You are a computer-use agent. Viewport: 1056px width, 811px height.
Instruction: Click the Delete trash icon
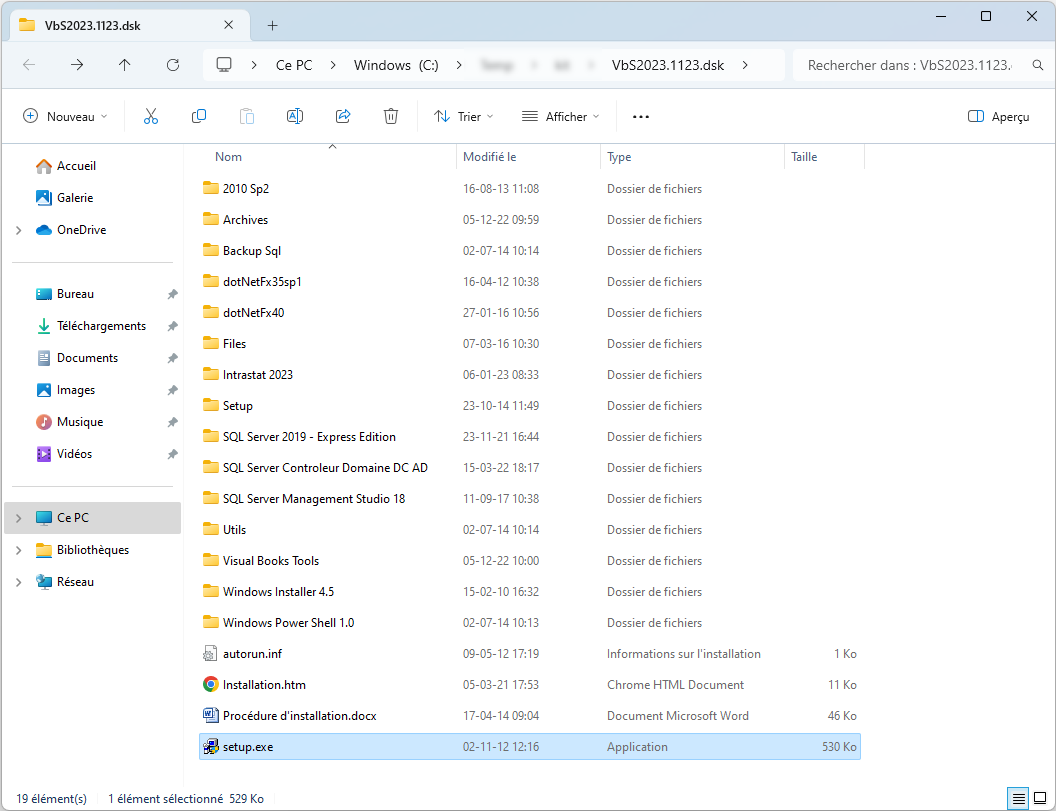pyautogui.click(x=391, y=117)
